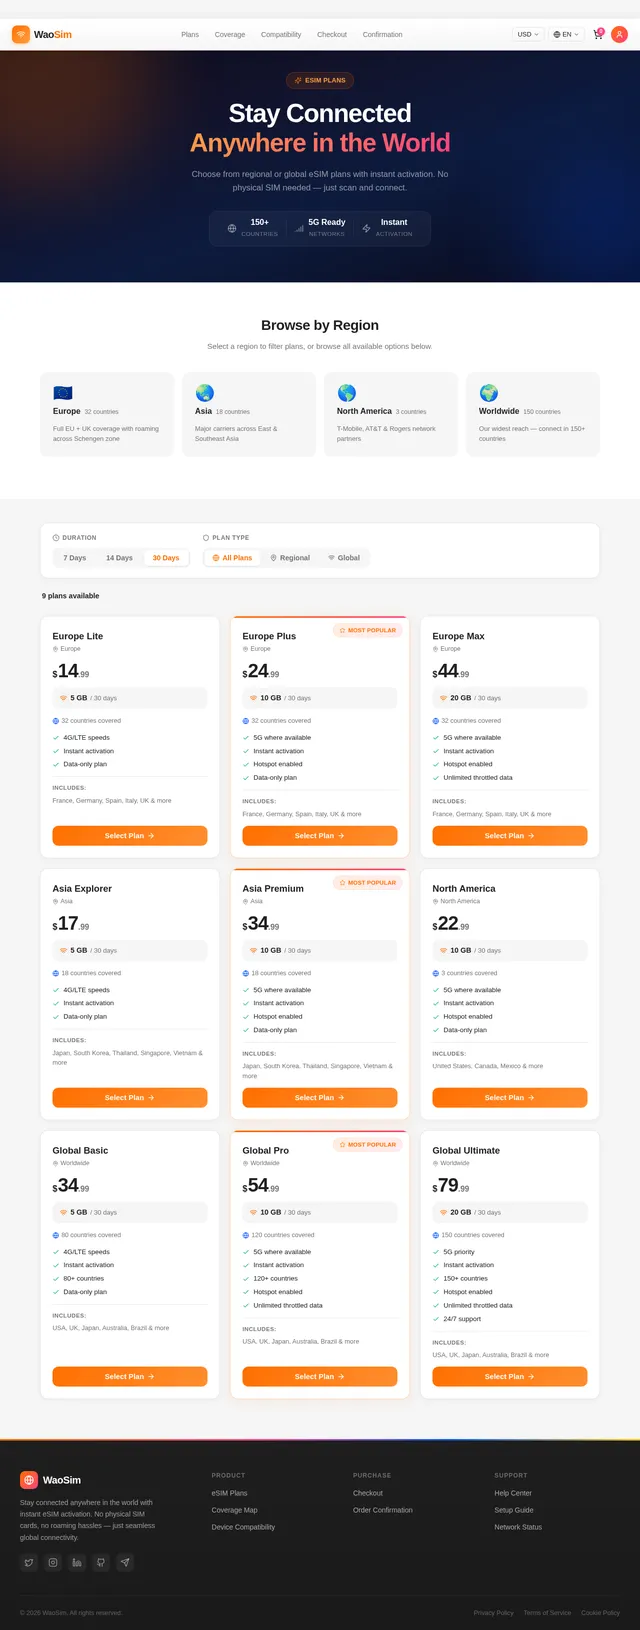
Task: Select the Europe Plus plan
Action: click(320, 836)
